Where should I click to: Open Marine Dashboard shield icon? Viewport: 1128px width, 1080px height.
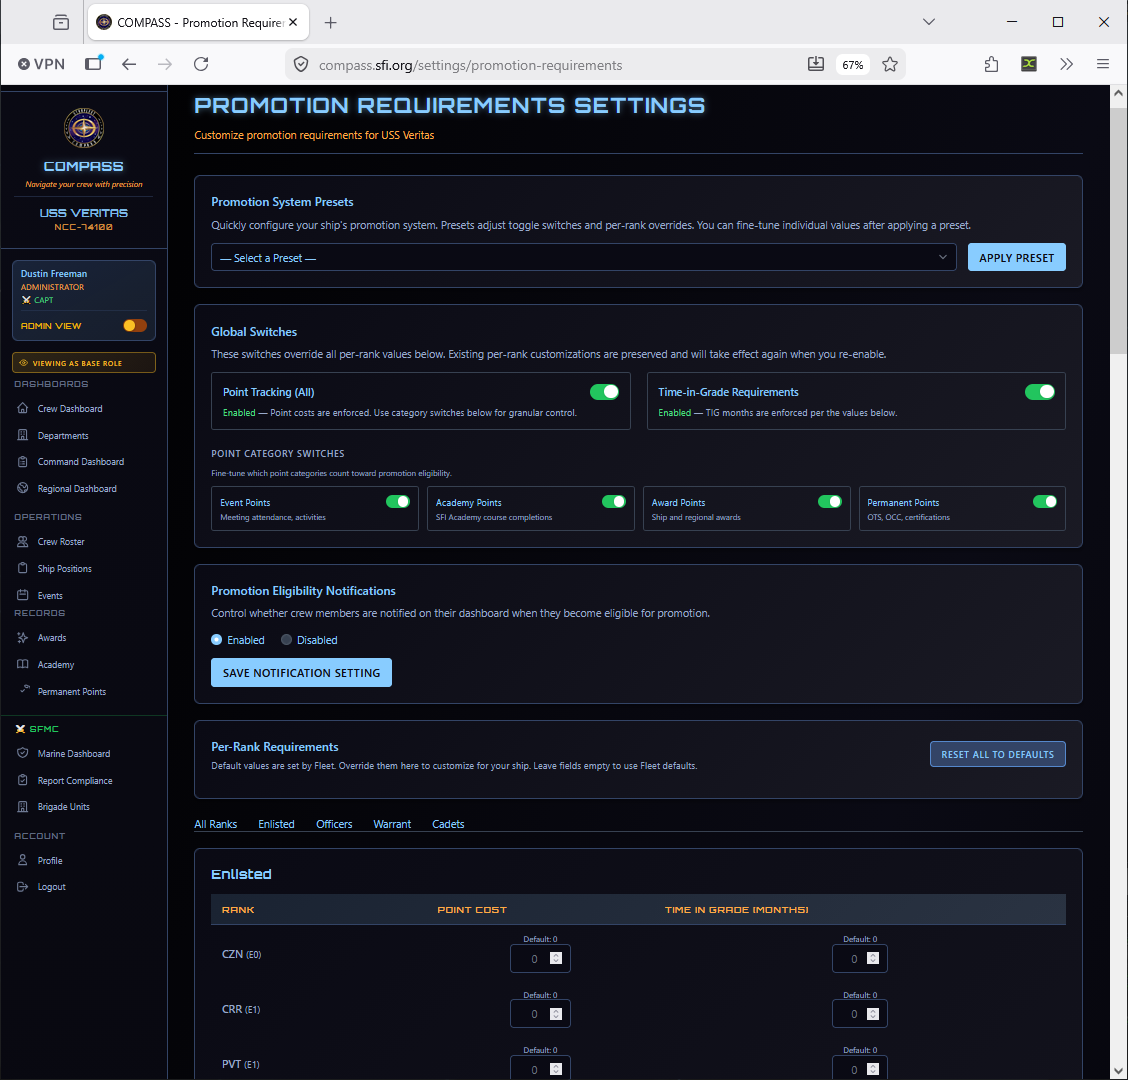(23, 753)
